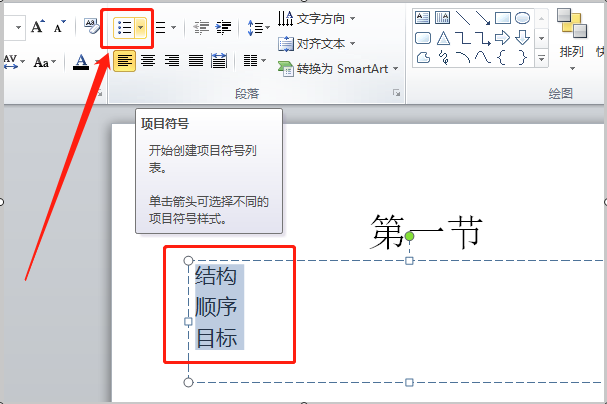
Task: Select the rectangle shape
Action: (x=502, y=18)
